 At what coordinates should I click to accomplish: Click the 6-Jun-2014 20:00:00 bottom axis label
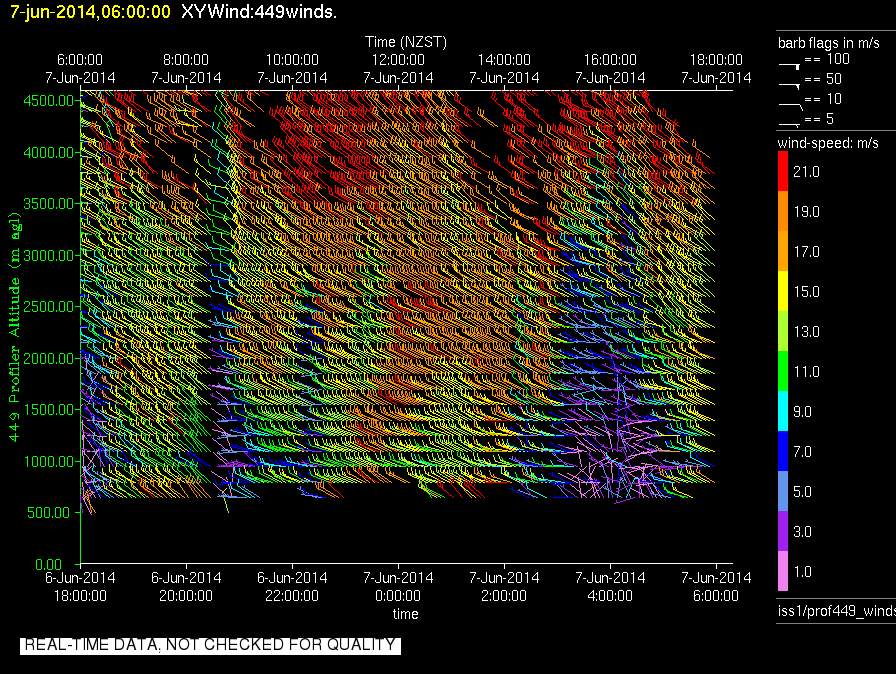tap(186, 587)
